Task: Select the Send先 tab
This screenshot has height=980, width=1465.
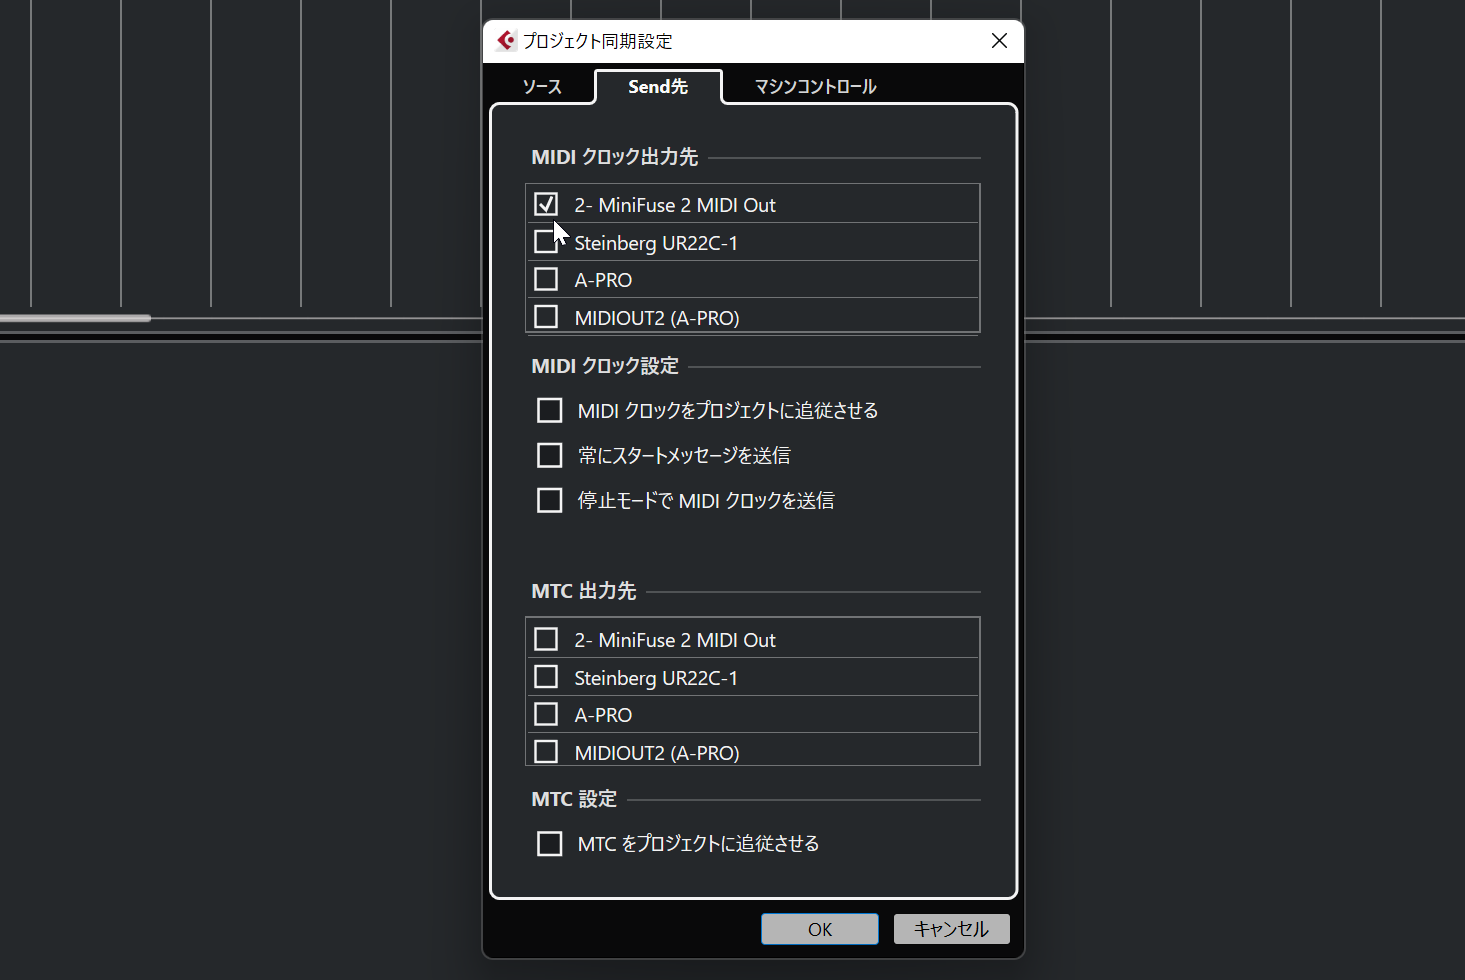Action: coord(658,87)
